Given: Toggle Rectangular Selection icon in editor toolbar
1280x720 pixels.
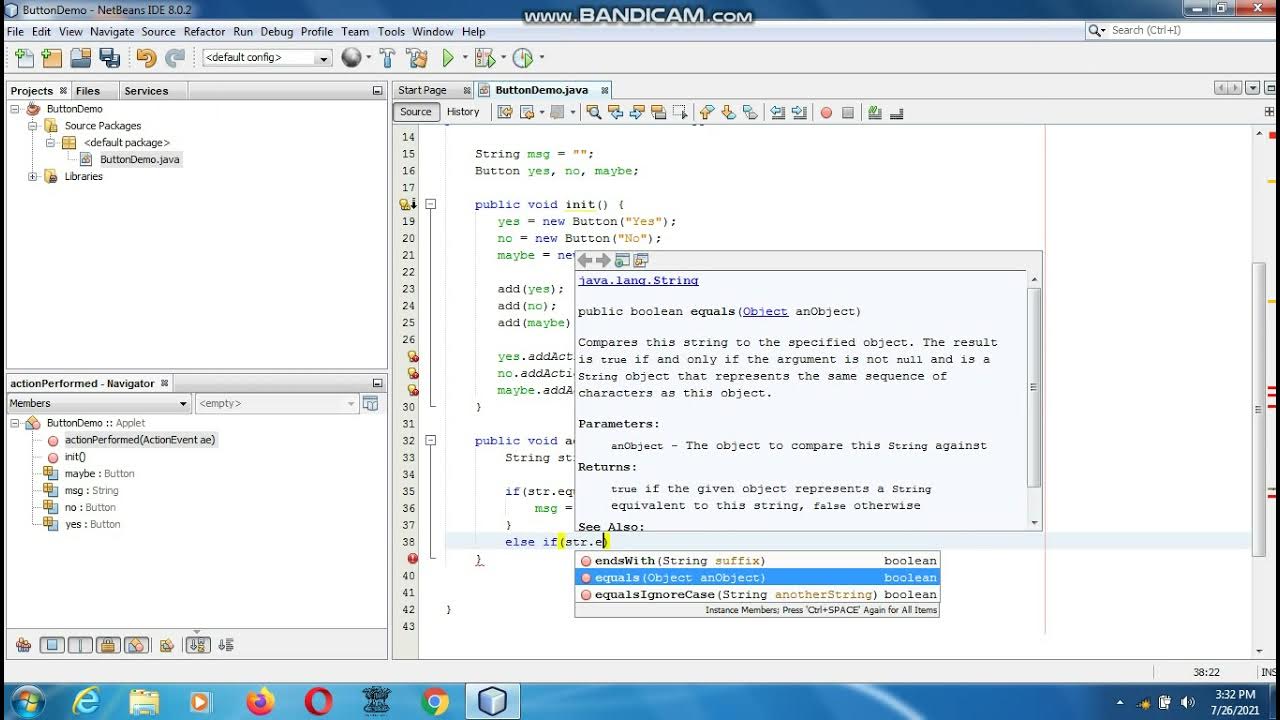Looking at the screenshot, I should coord(680,112).
